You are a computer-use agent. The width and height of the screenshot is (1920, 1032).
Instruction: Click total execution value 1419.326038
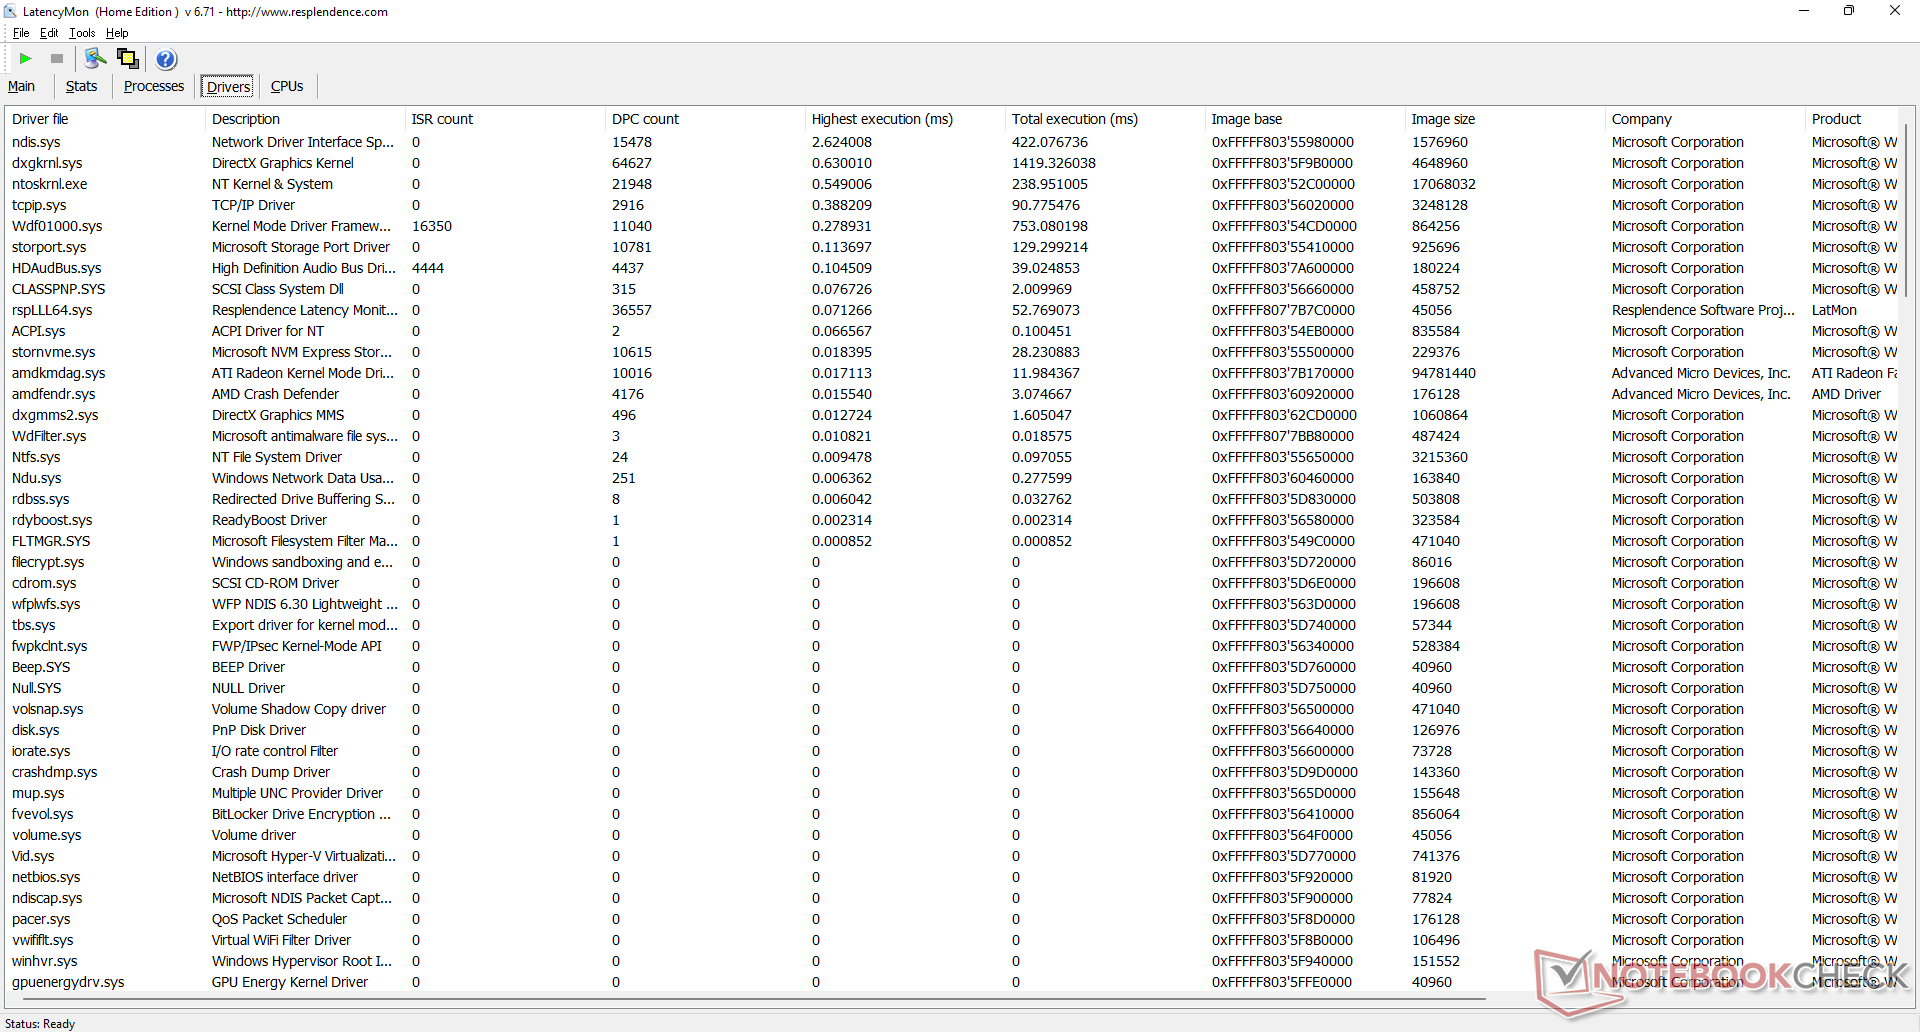[1054, 163]
